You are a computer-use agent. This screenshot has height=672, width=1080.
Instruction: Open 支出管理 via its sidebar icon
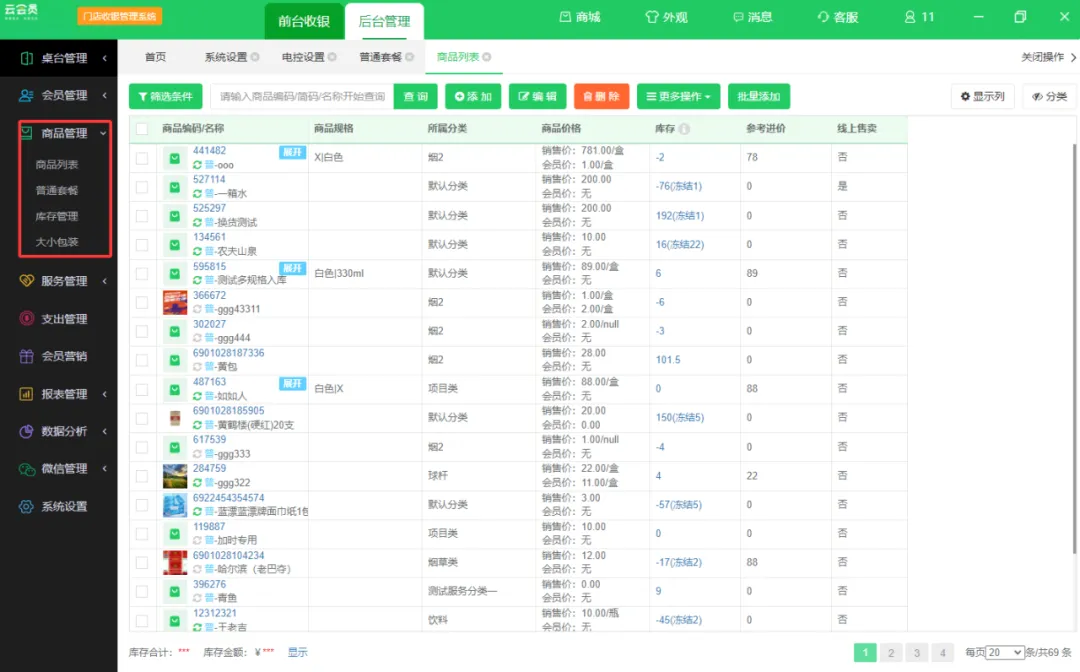coord(27,319)
